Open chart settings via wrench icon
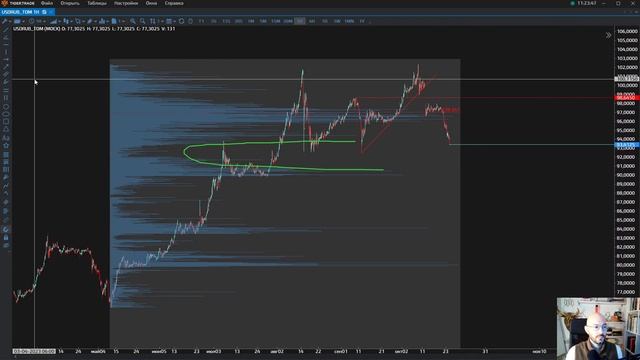The width and height of the screenshot is (640, 360). (x=5, y=21)
